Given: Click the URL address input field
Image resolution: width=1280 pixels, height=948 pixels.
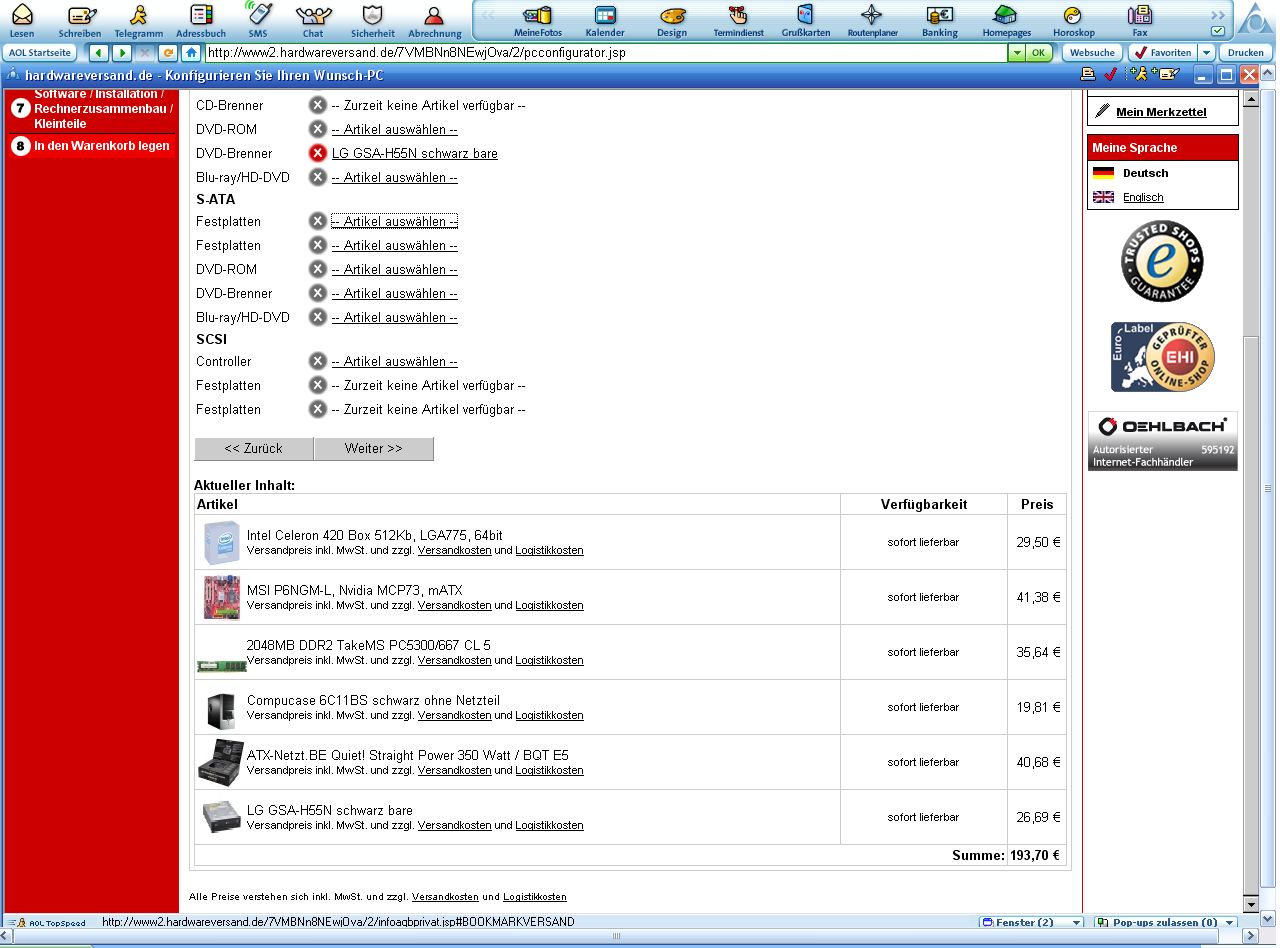Looking at the screenshot, I should (605, 53).
